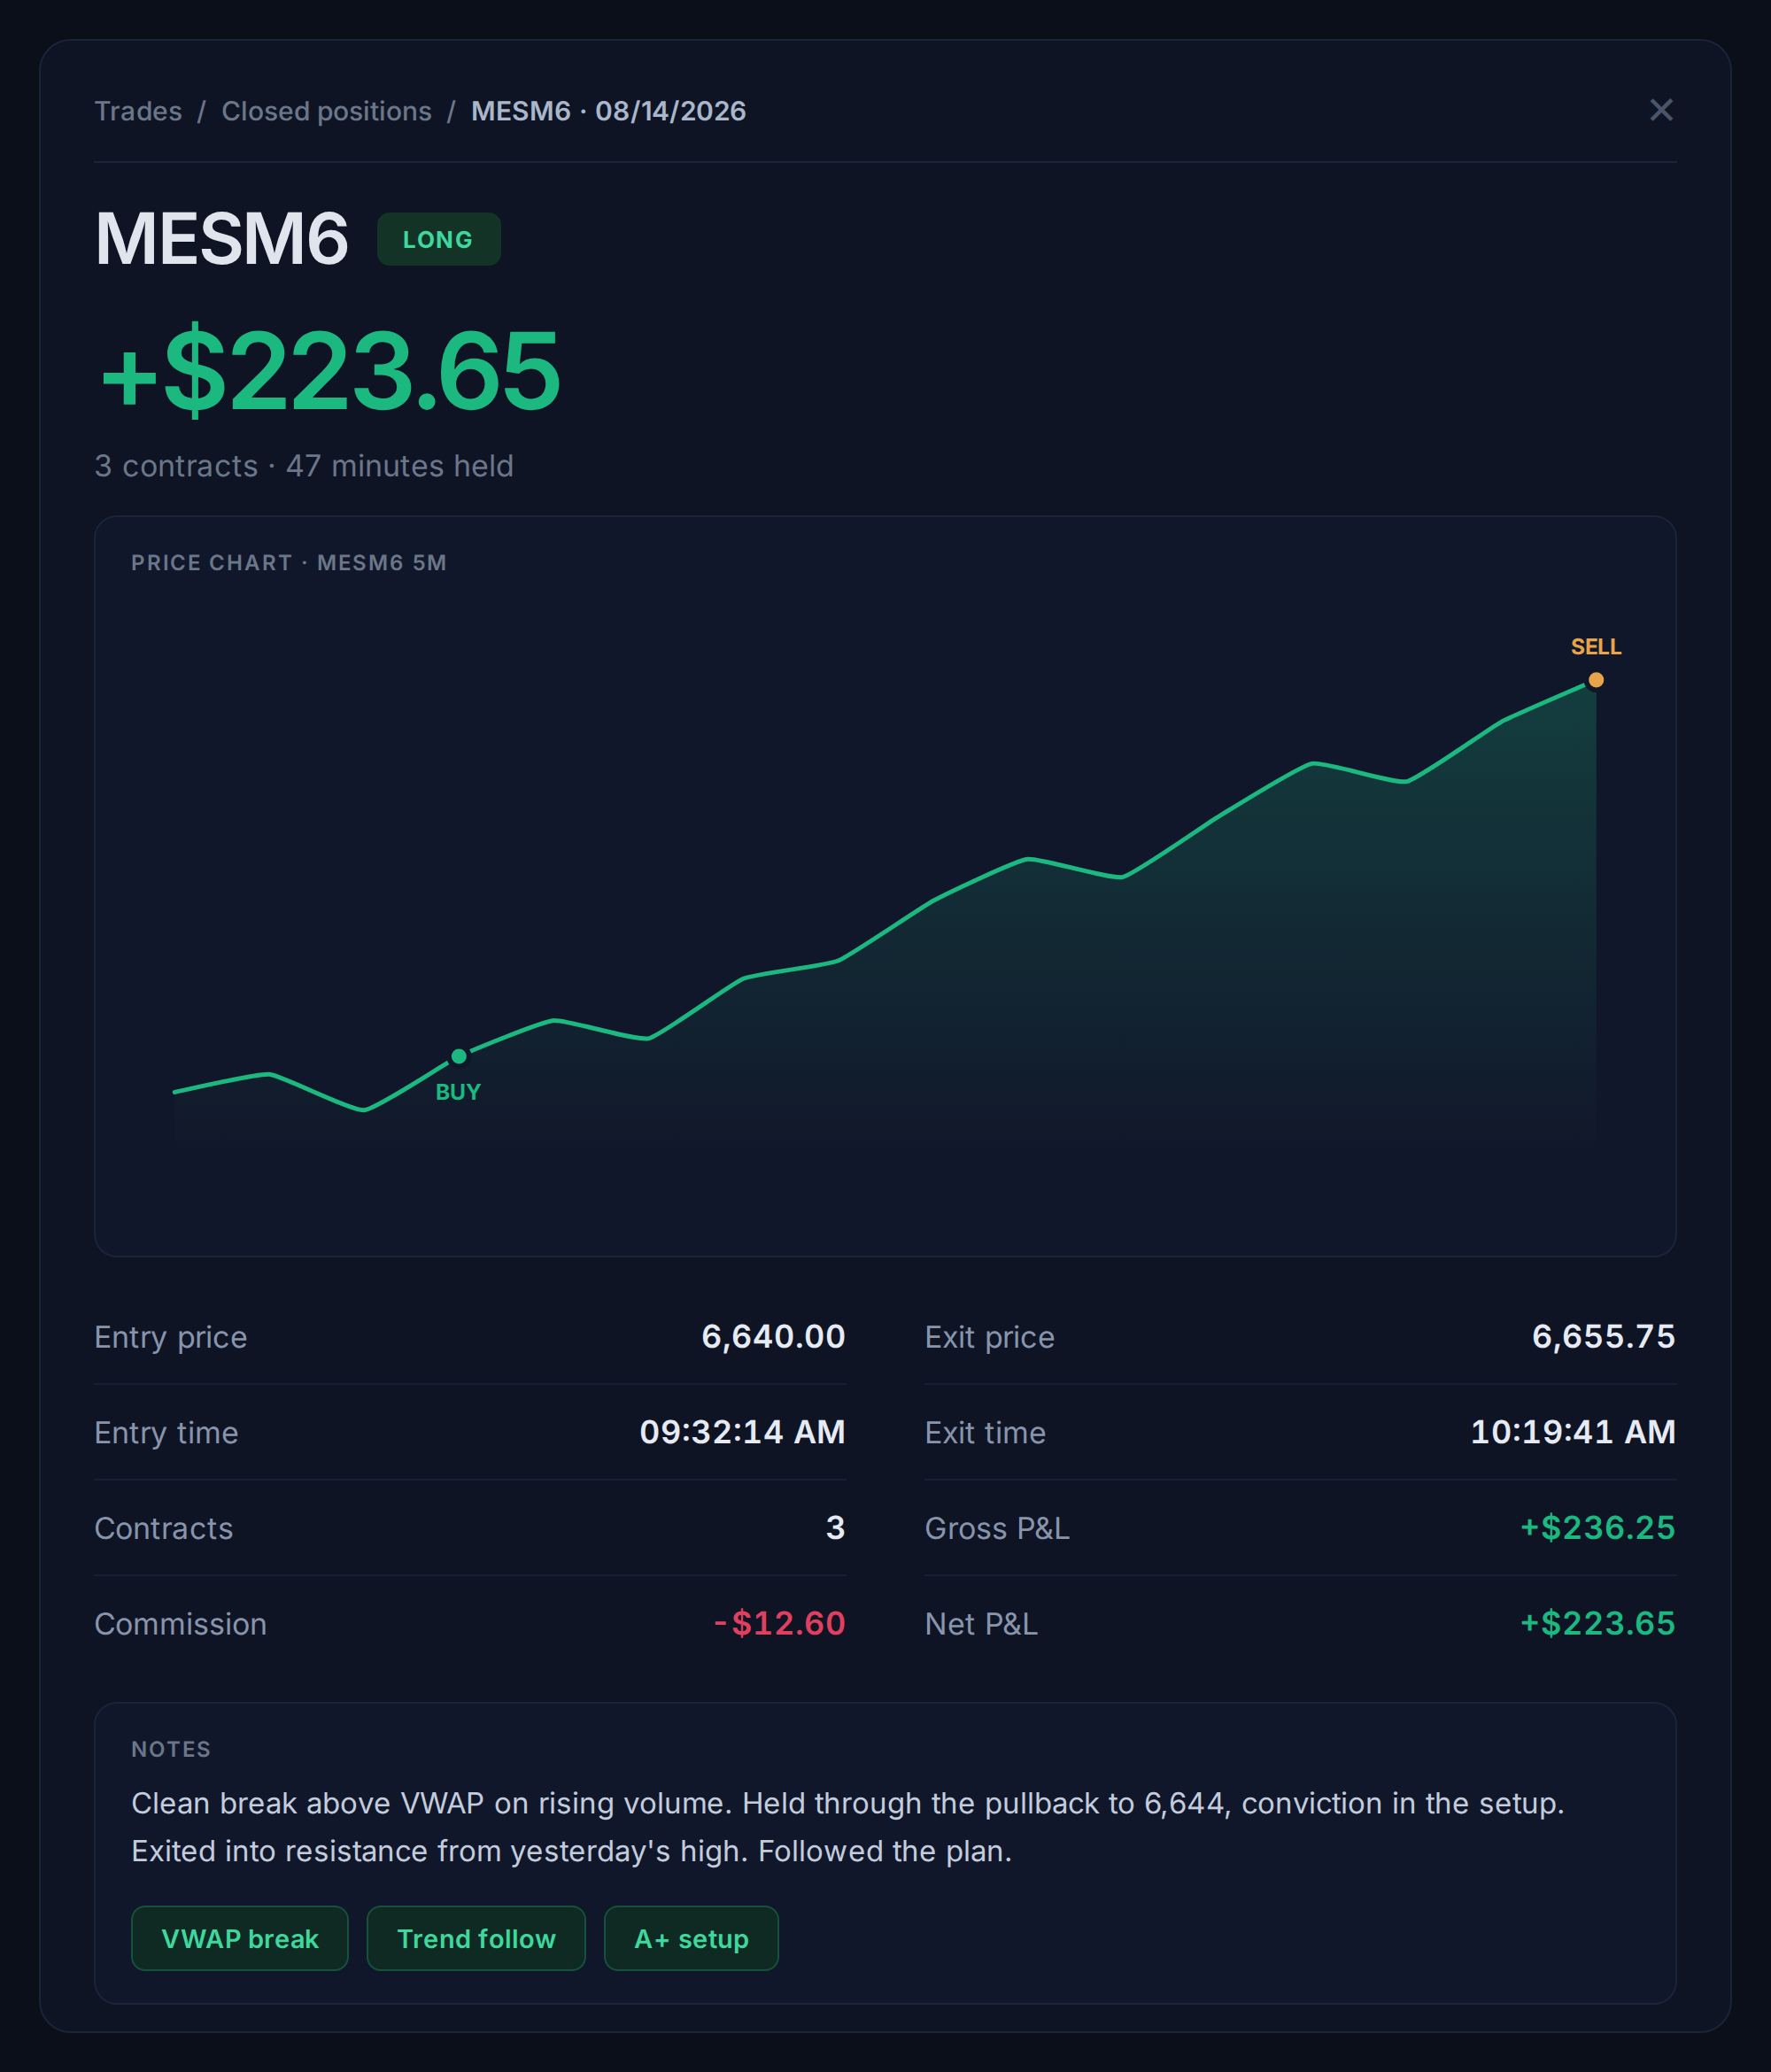Select the SELL marker on chart
1771x2072 pixels.
[1596, 680]
